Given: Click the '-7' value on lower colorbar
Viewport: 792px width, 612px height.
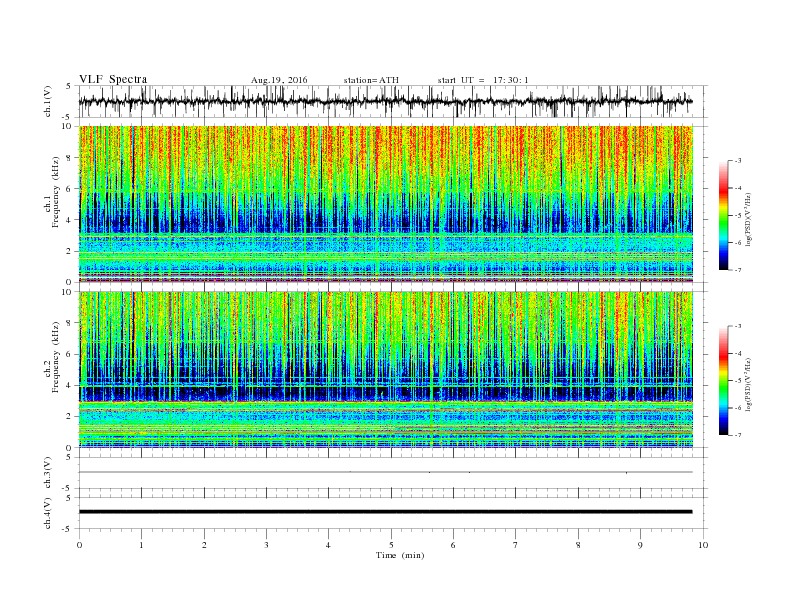Looking at the screenshot, I should [x=737, y=435].
